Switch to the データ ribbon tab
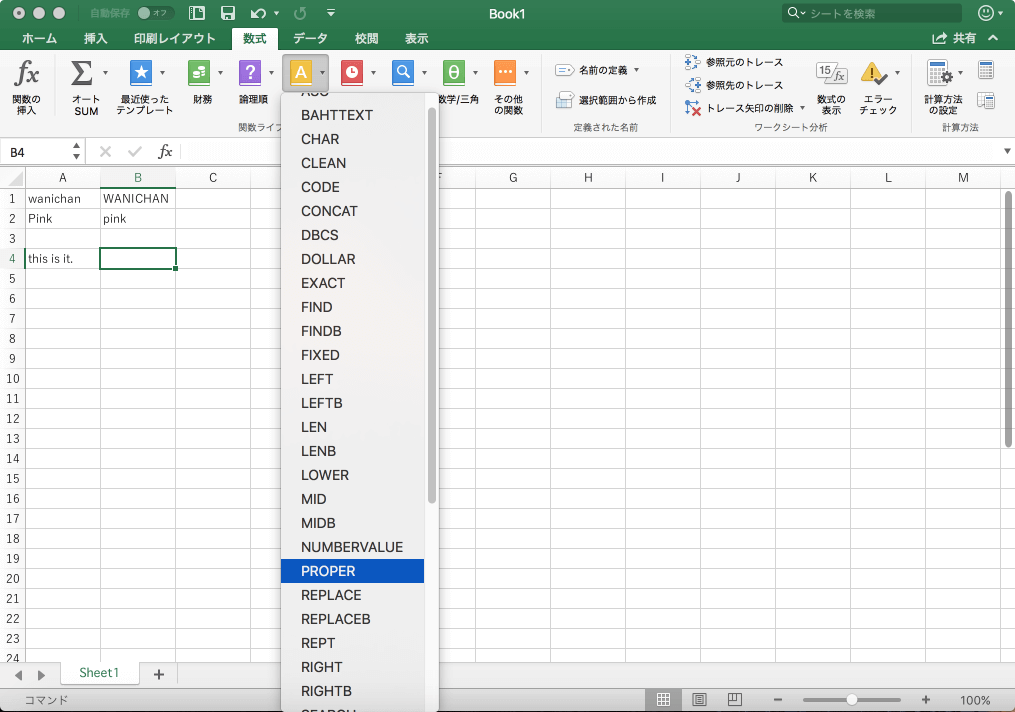1015x712 pixels. [x=310, y=38]
